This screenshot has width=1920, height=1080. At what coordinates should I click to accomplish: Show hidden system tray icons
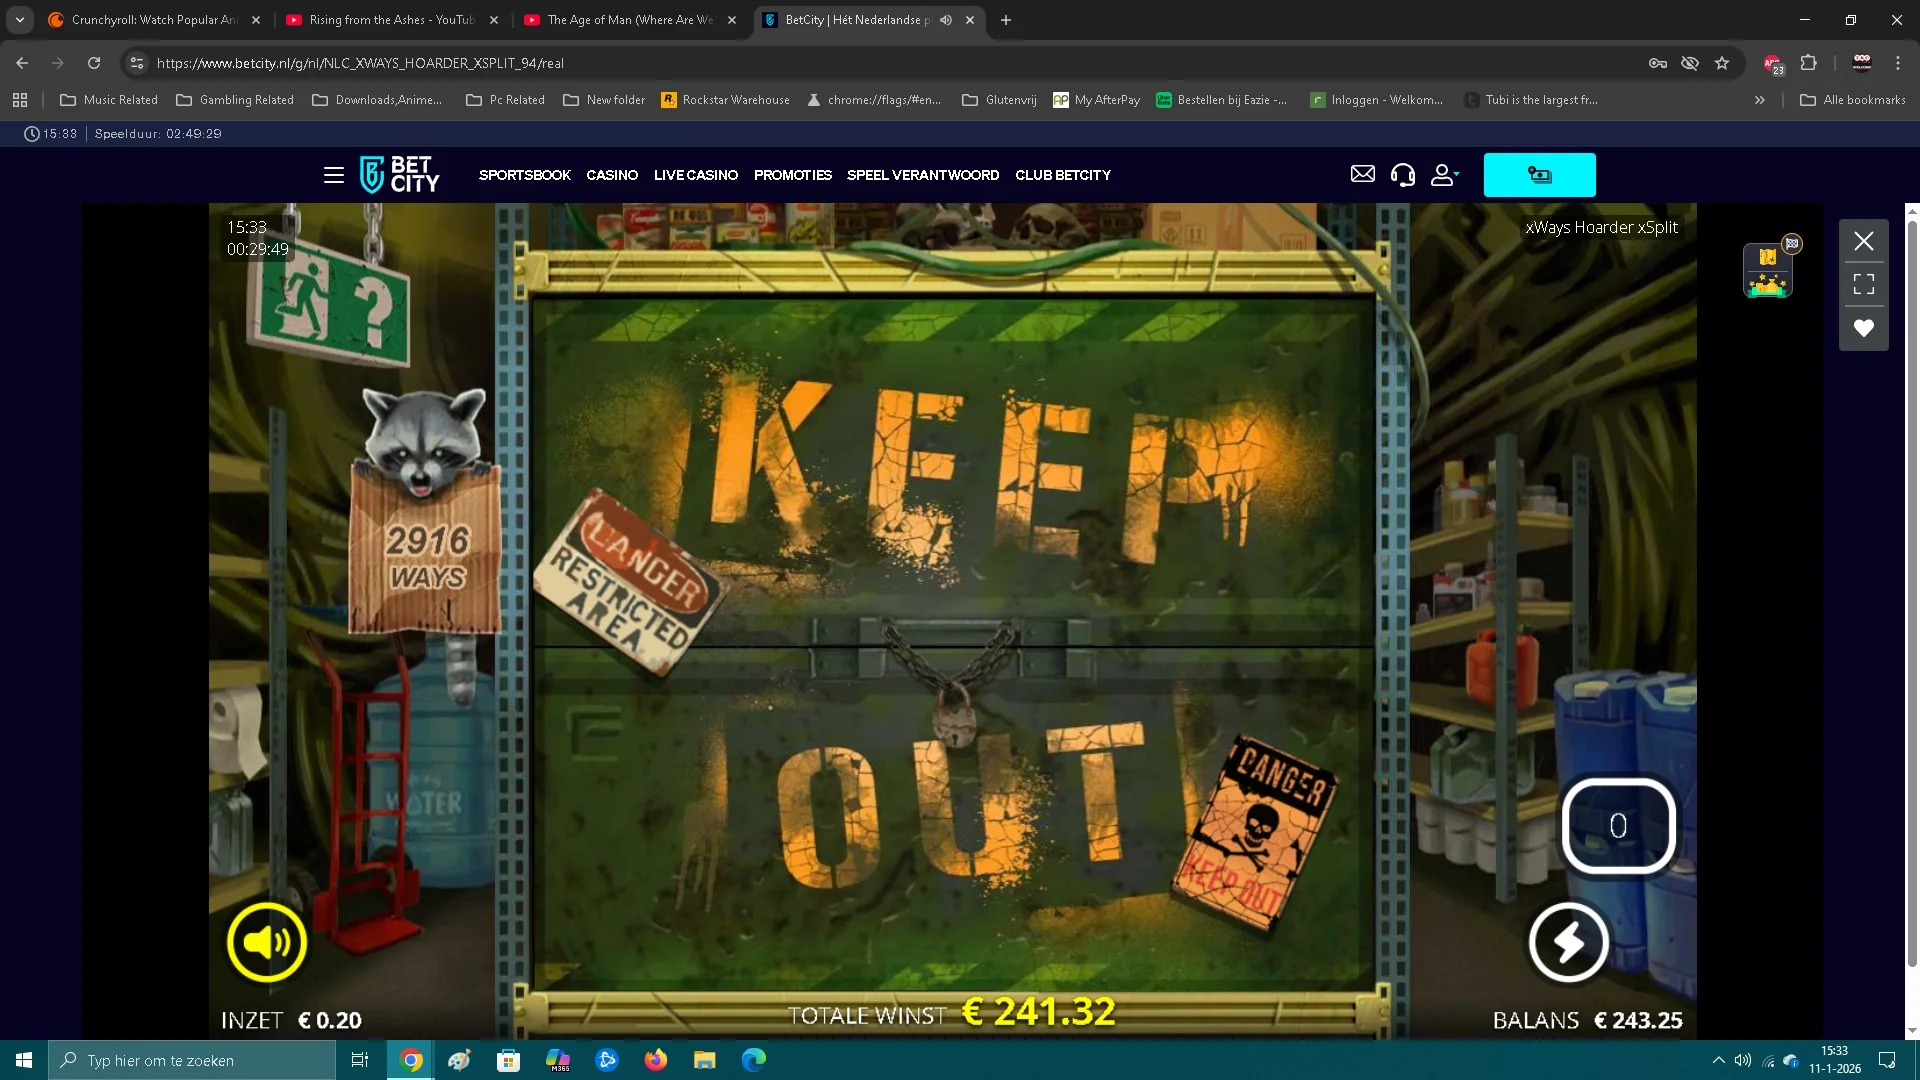[1718, 1060]
